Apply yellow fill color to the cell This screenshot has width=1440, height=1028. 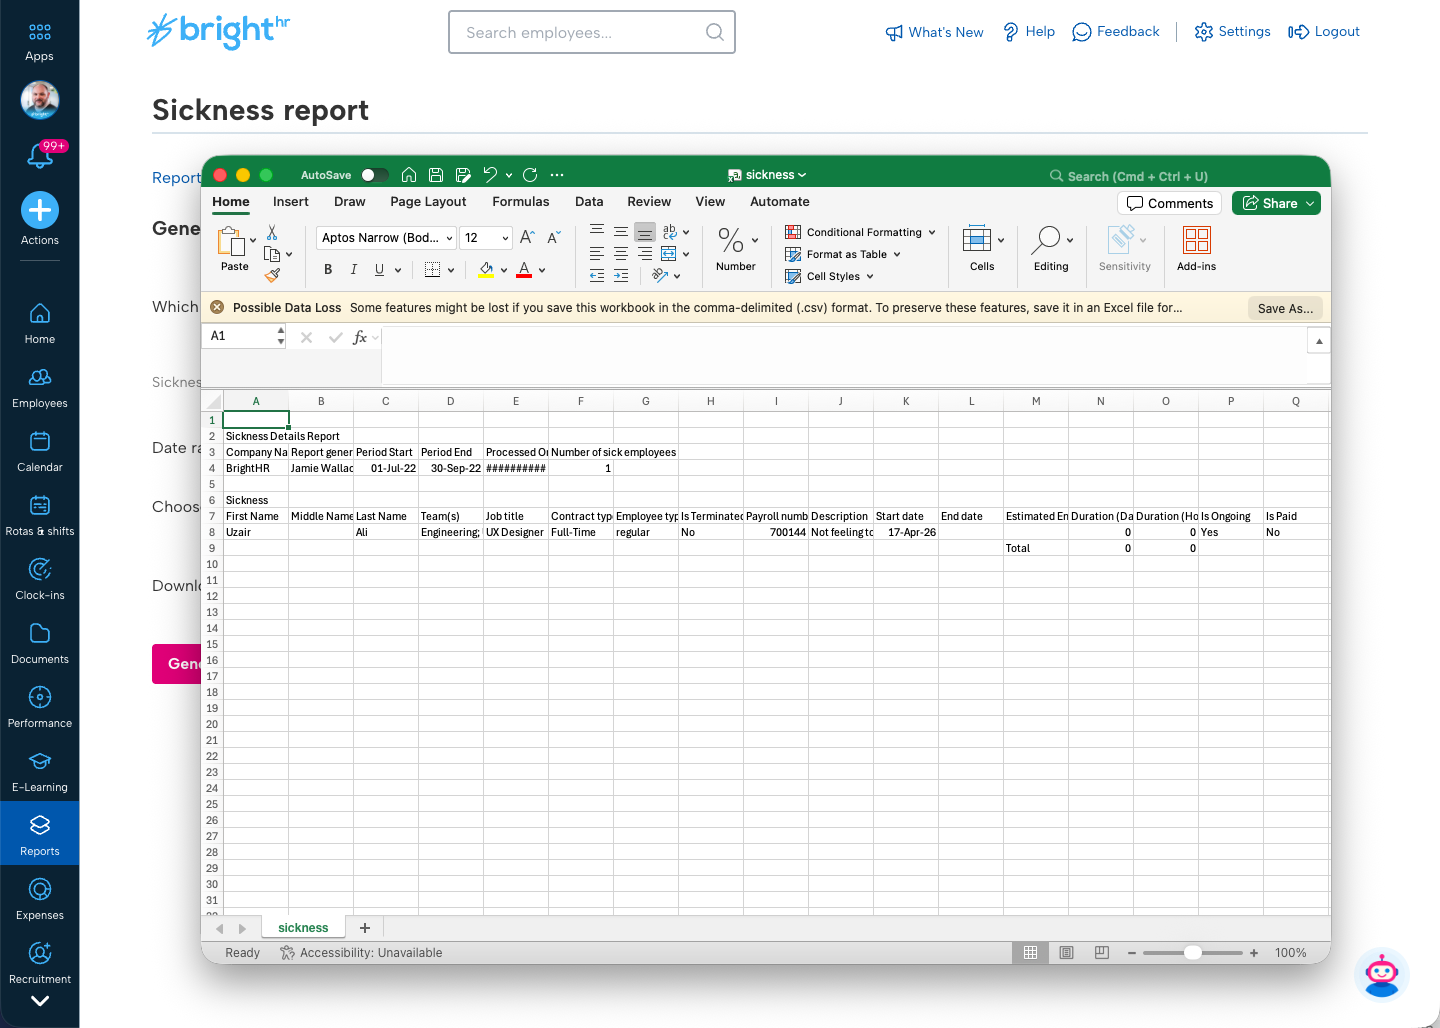486,269
